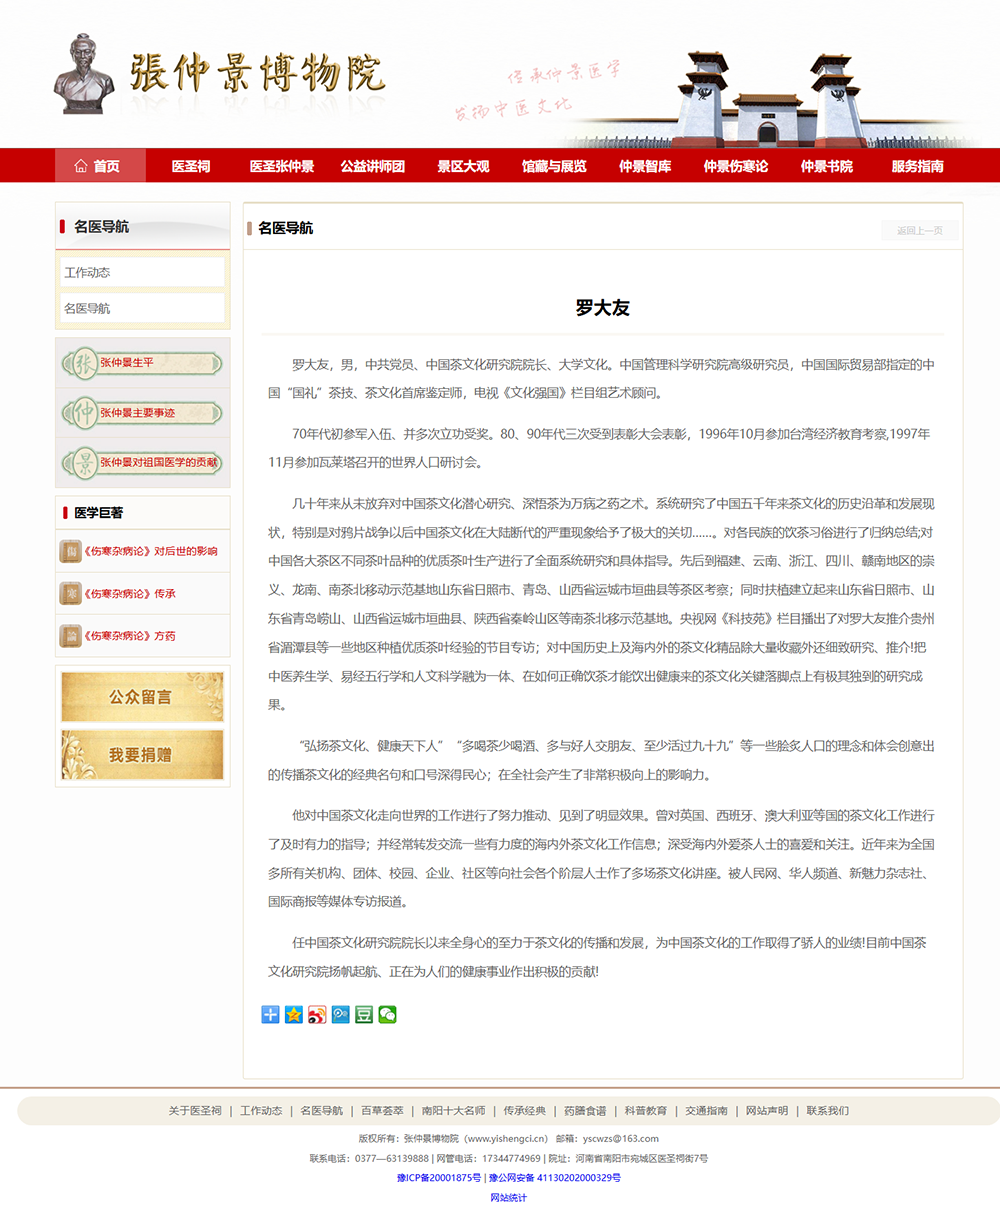Share to QZone using the star icon
Image resolution: width=1000 pixels, height=1210 pixels.
[293, 1014]
